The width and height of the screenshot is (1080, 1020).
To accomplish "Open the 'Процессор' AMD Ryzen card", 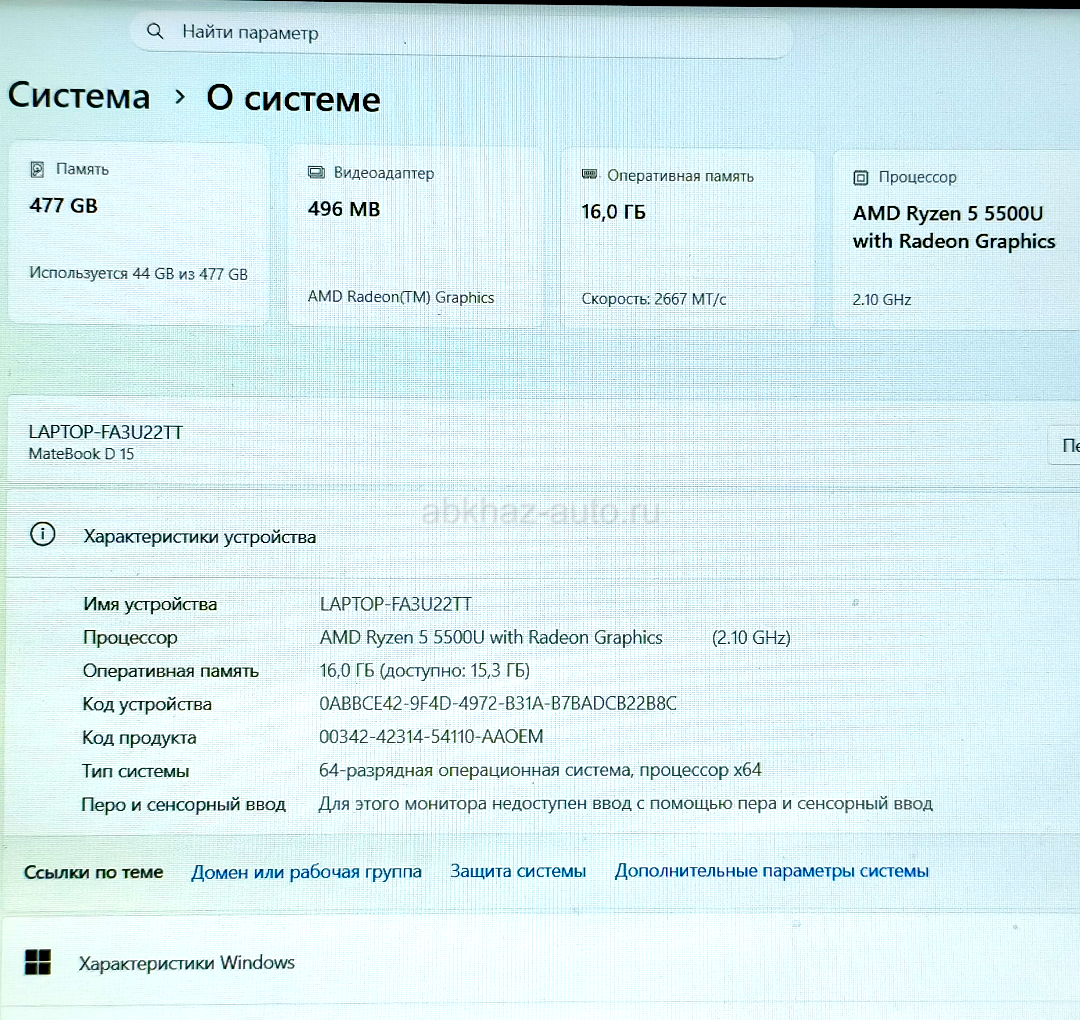I will coord(957,240).
